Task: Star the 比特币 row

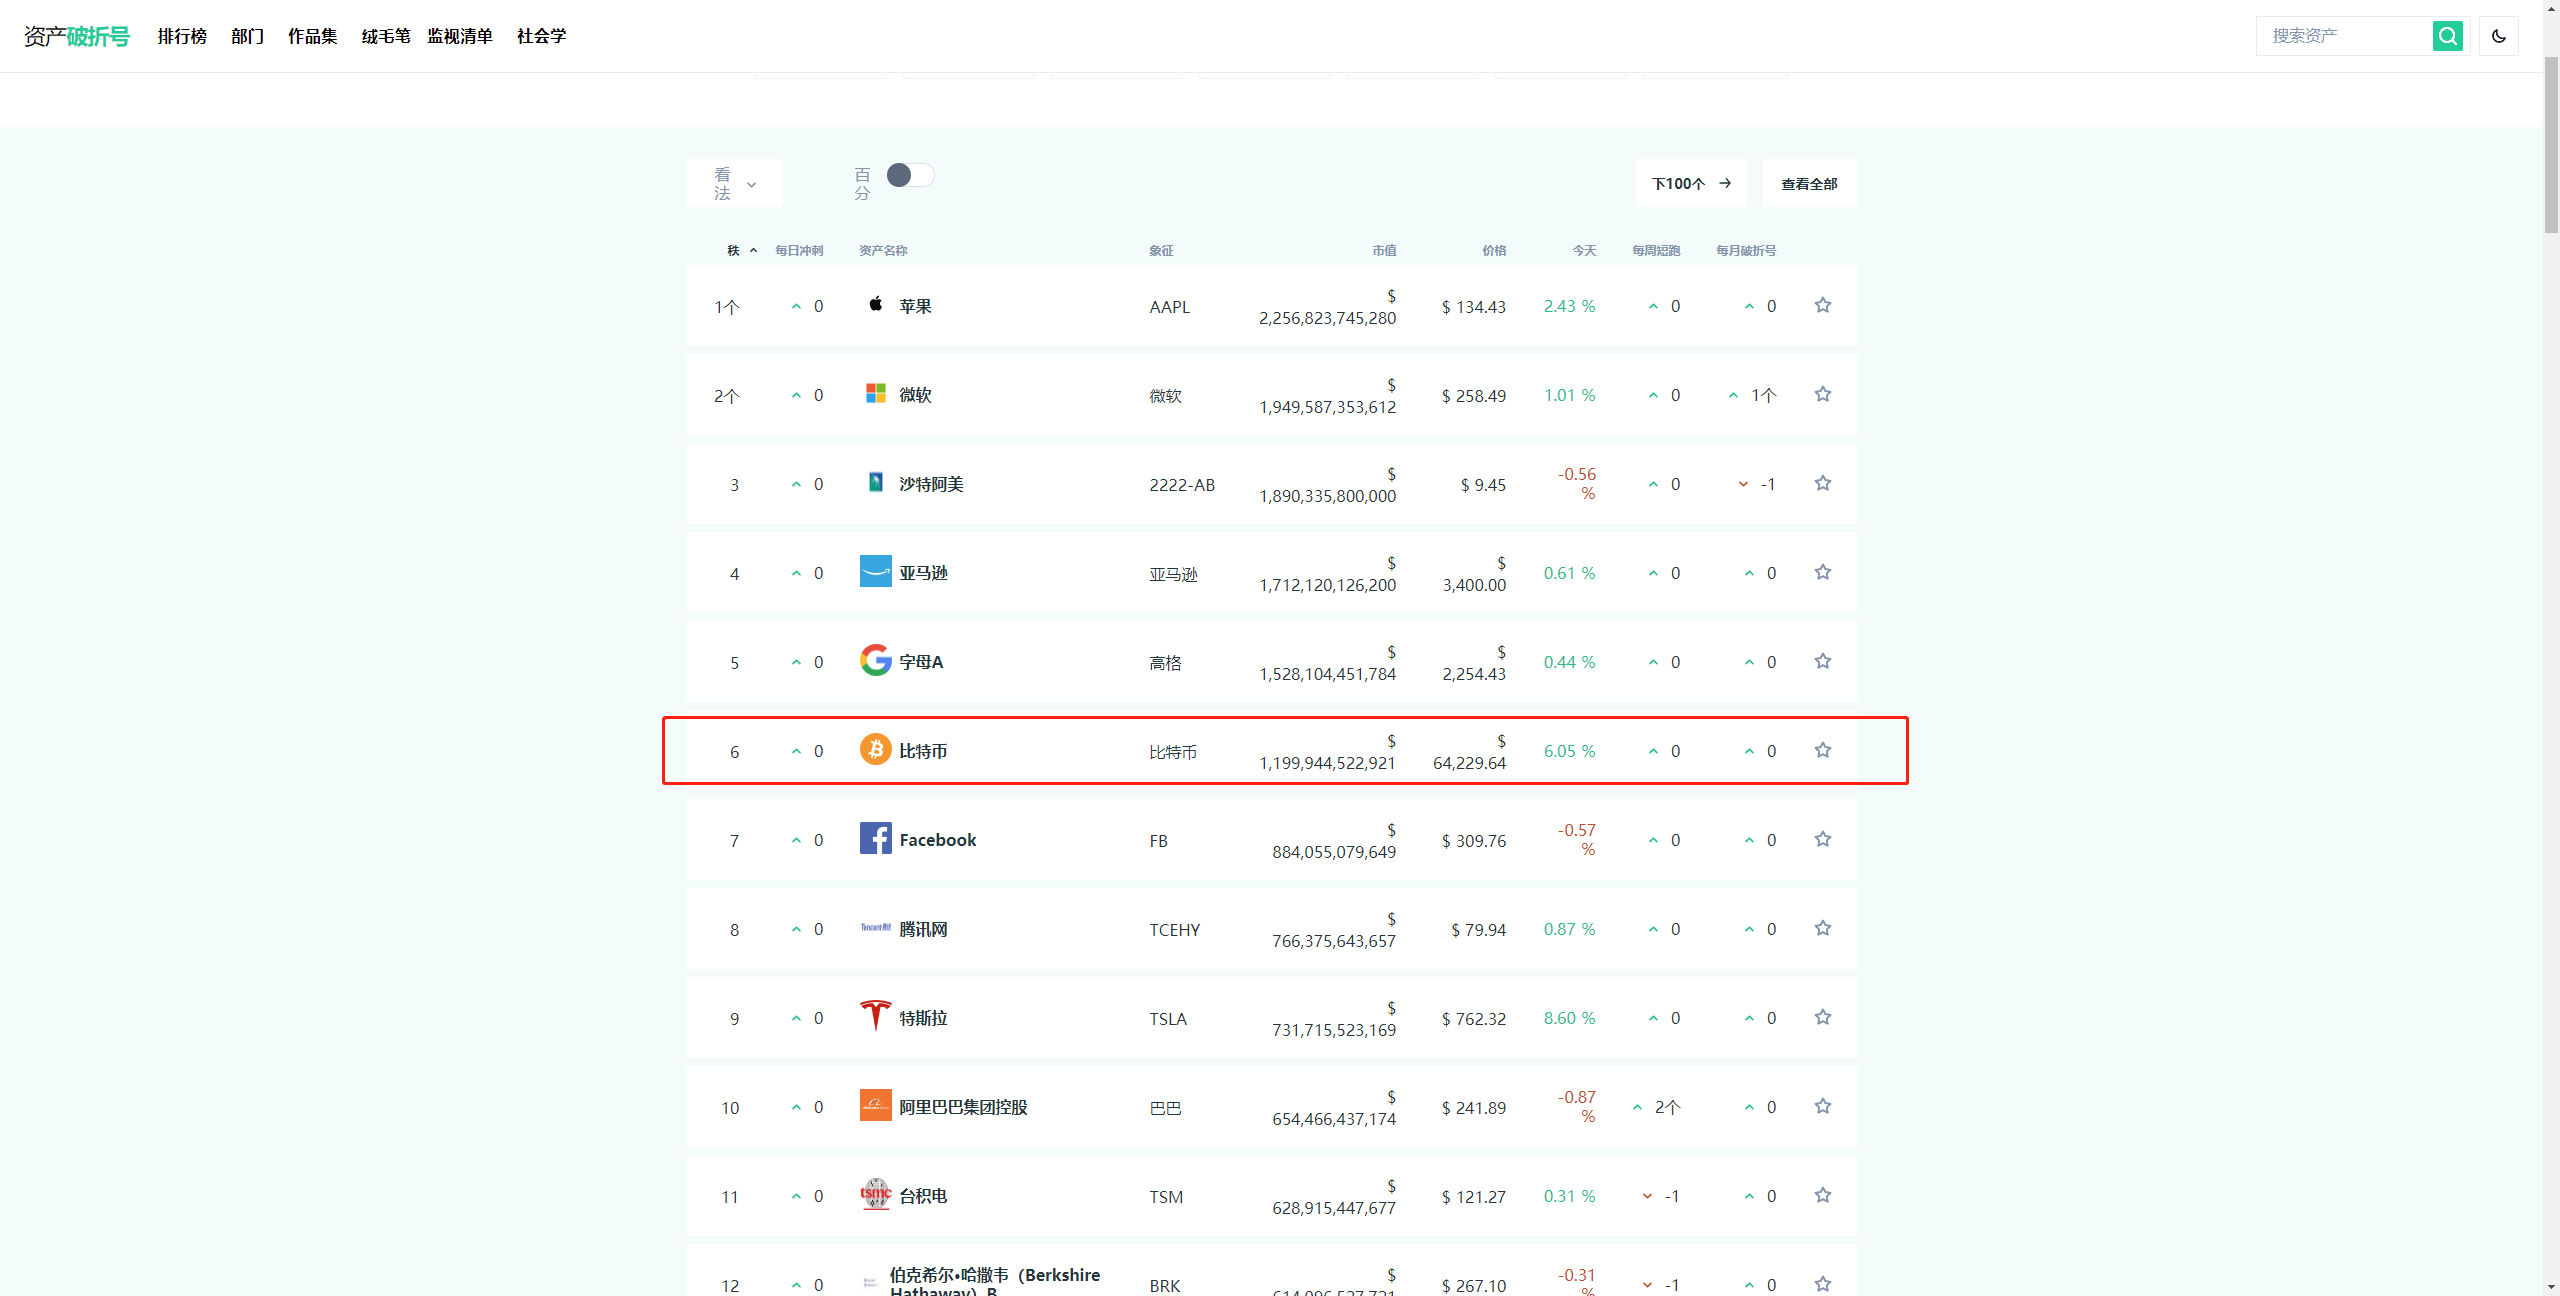Action: click(1823, 751)
